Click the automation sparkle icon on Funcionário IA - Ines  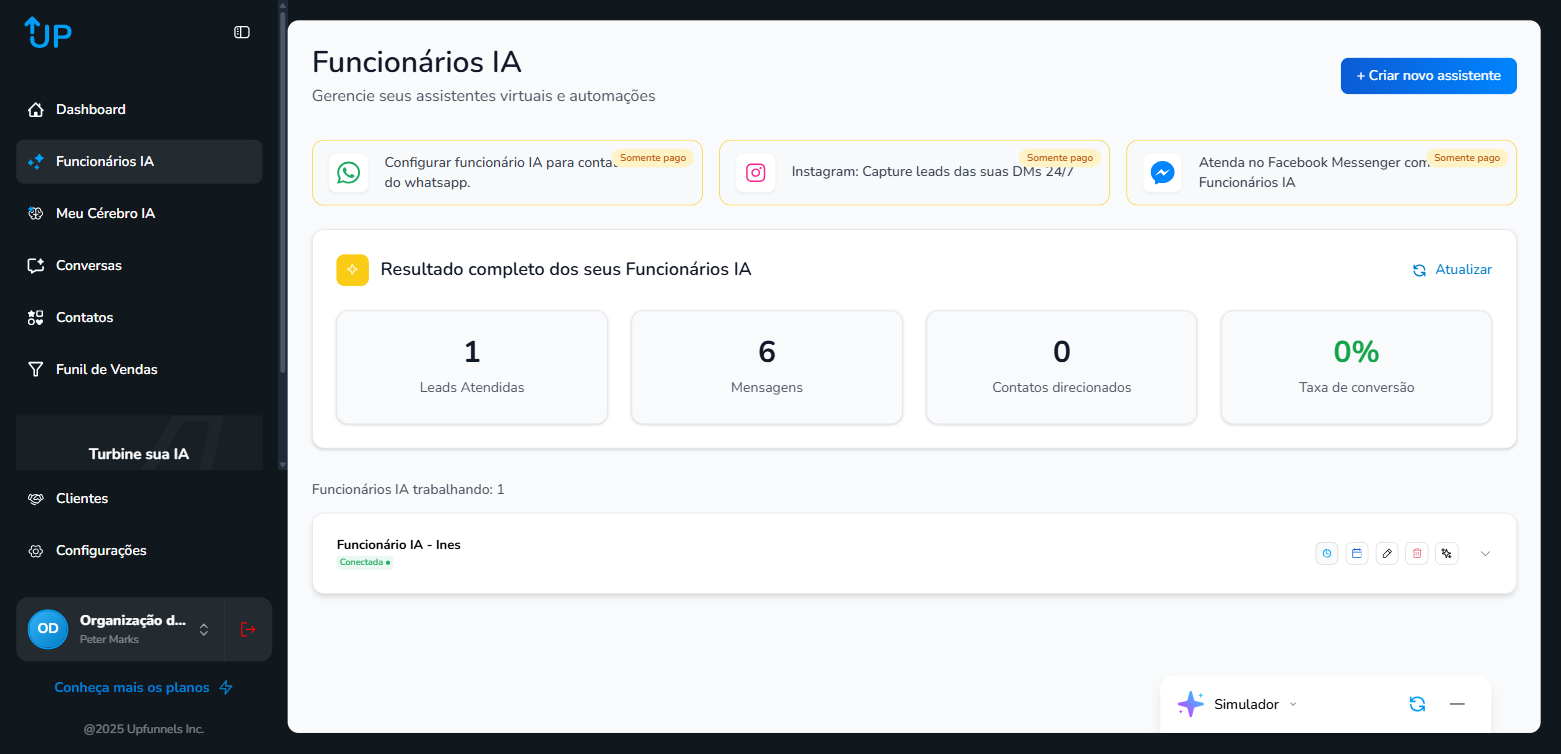click(1446, 553)
